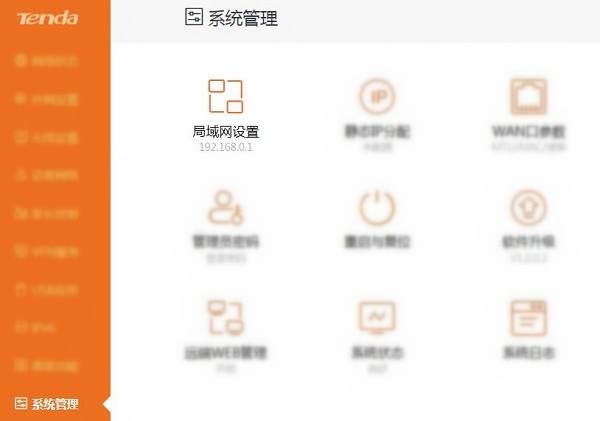Select 访客网络 from the sidebar
This screenshot has height=421, width=600.
(54, 175)
